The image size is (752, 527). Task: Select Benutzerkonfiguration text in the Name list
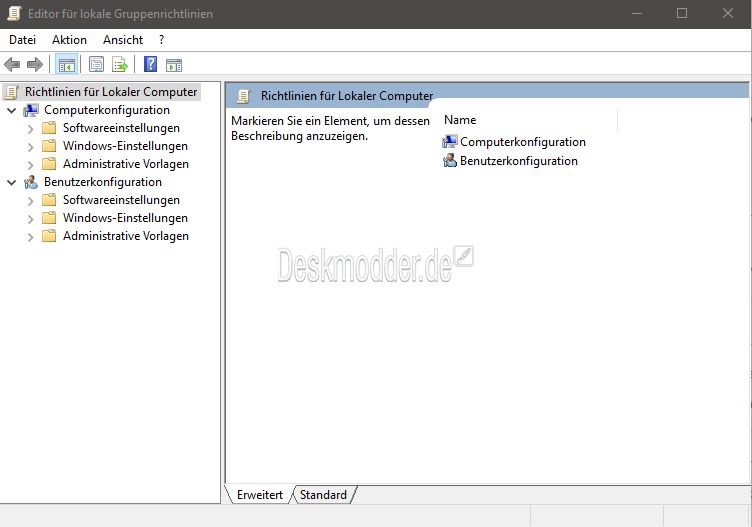coord(519,161)
